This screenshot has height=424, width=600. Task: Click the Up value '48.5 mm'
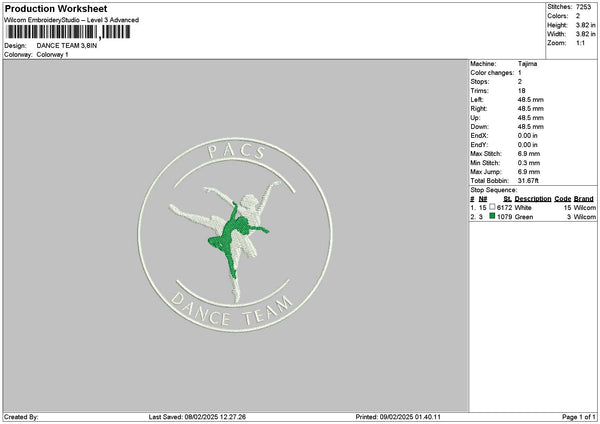[x=530, y=118]
